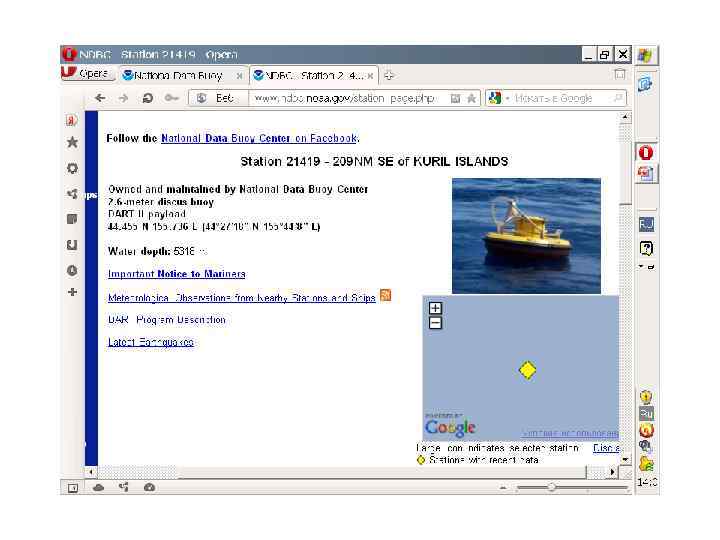
Task: Zoom out on the map
Action: (435, 323)
